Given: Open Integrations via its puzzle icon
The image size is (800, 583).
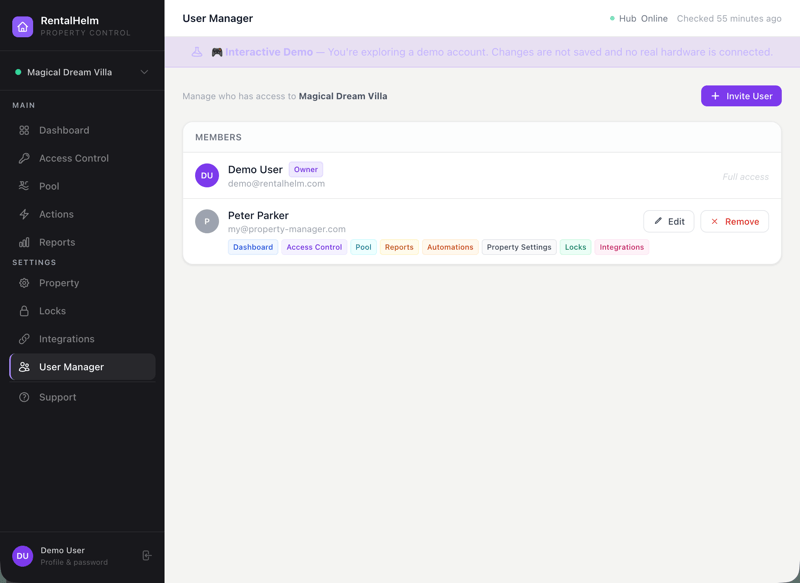Looking at the screenshot, I should 22,339.
